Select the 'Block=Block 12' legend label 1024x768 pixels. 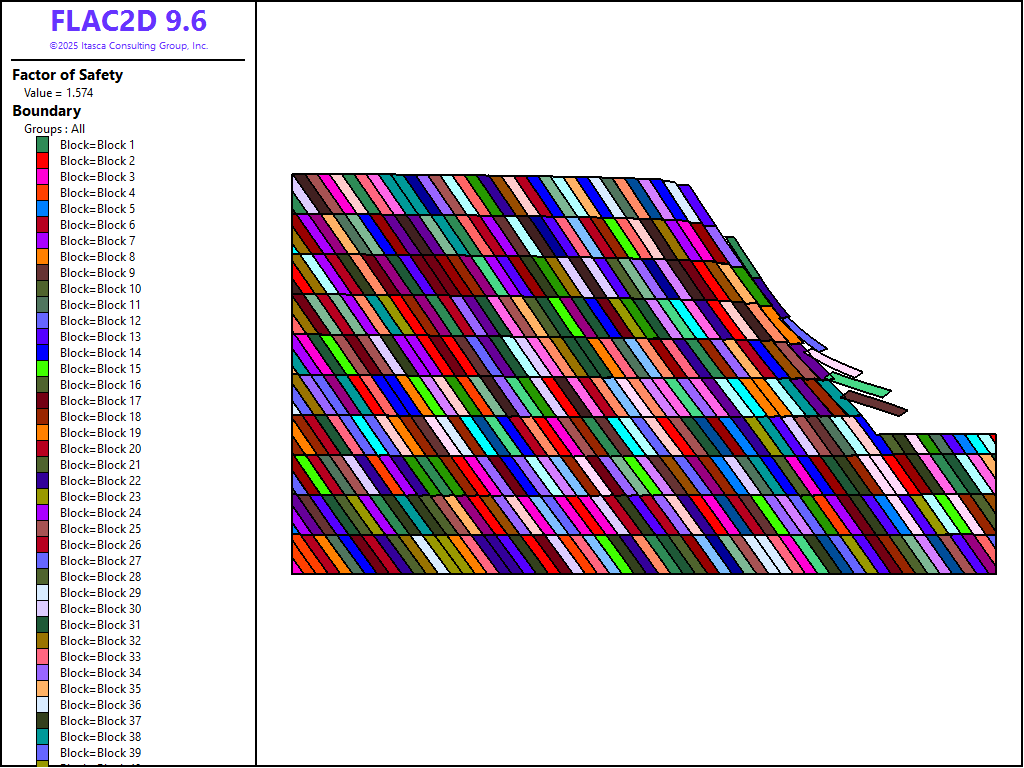pyautogui.click(x=100, y=321)
